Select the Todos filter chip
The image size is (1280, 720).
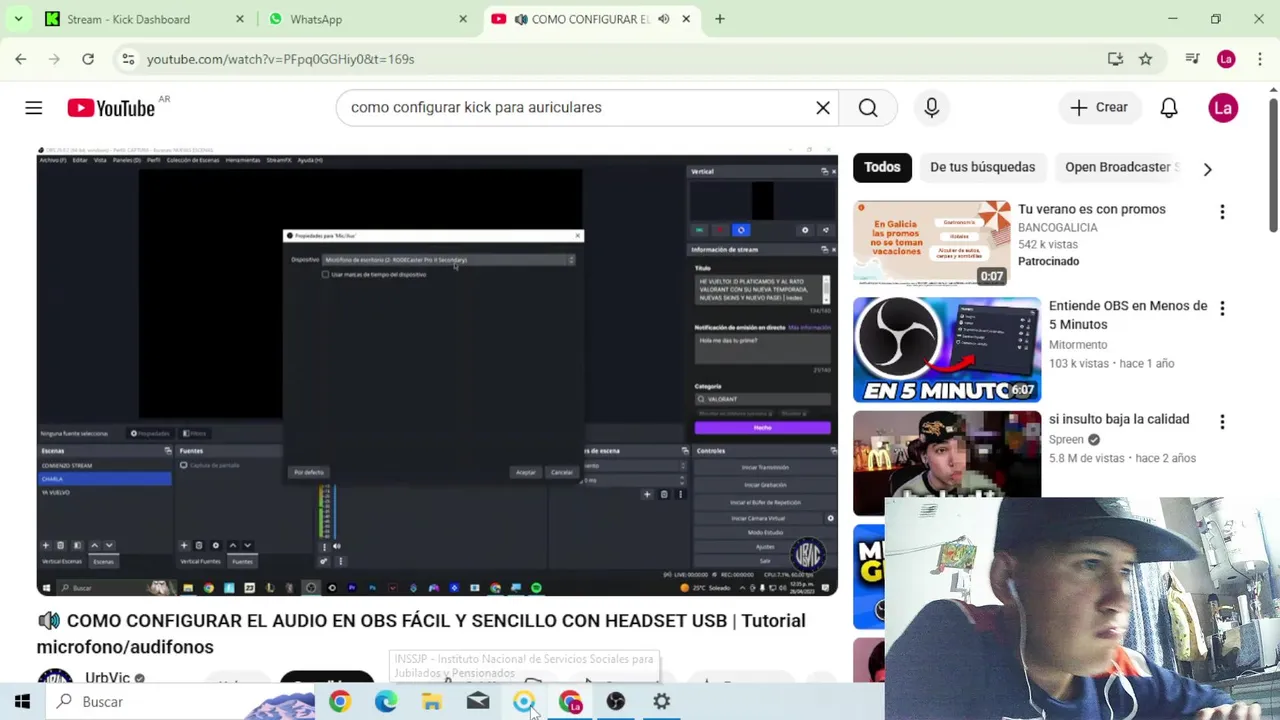(882, 167)
